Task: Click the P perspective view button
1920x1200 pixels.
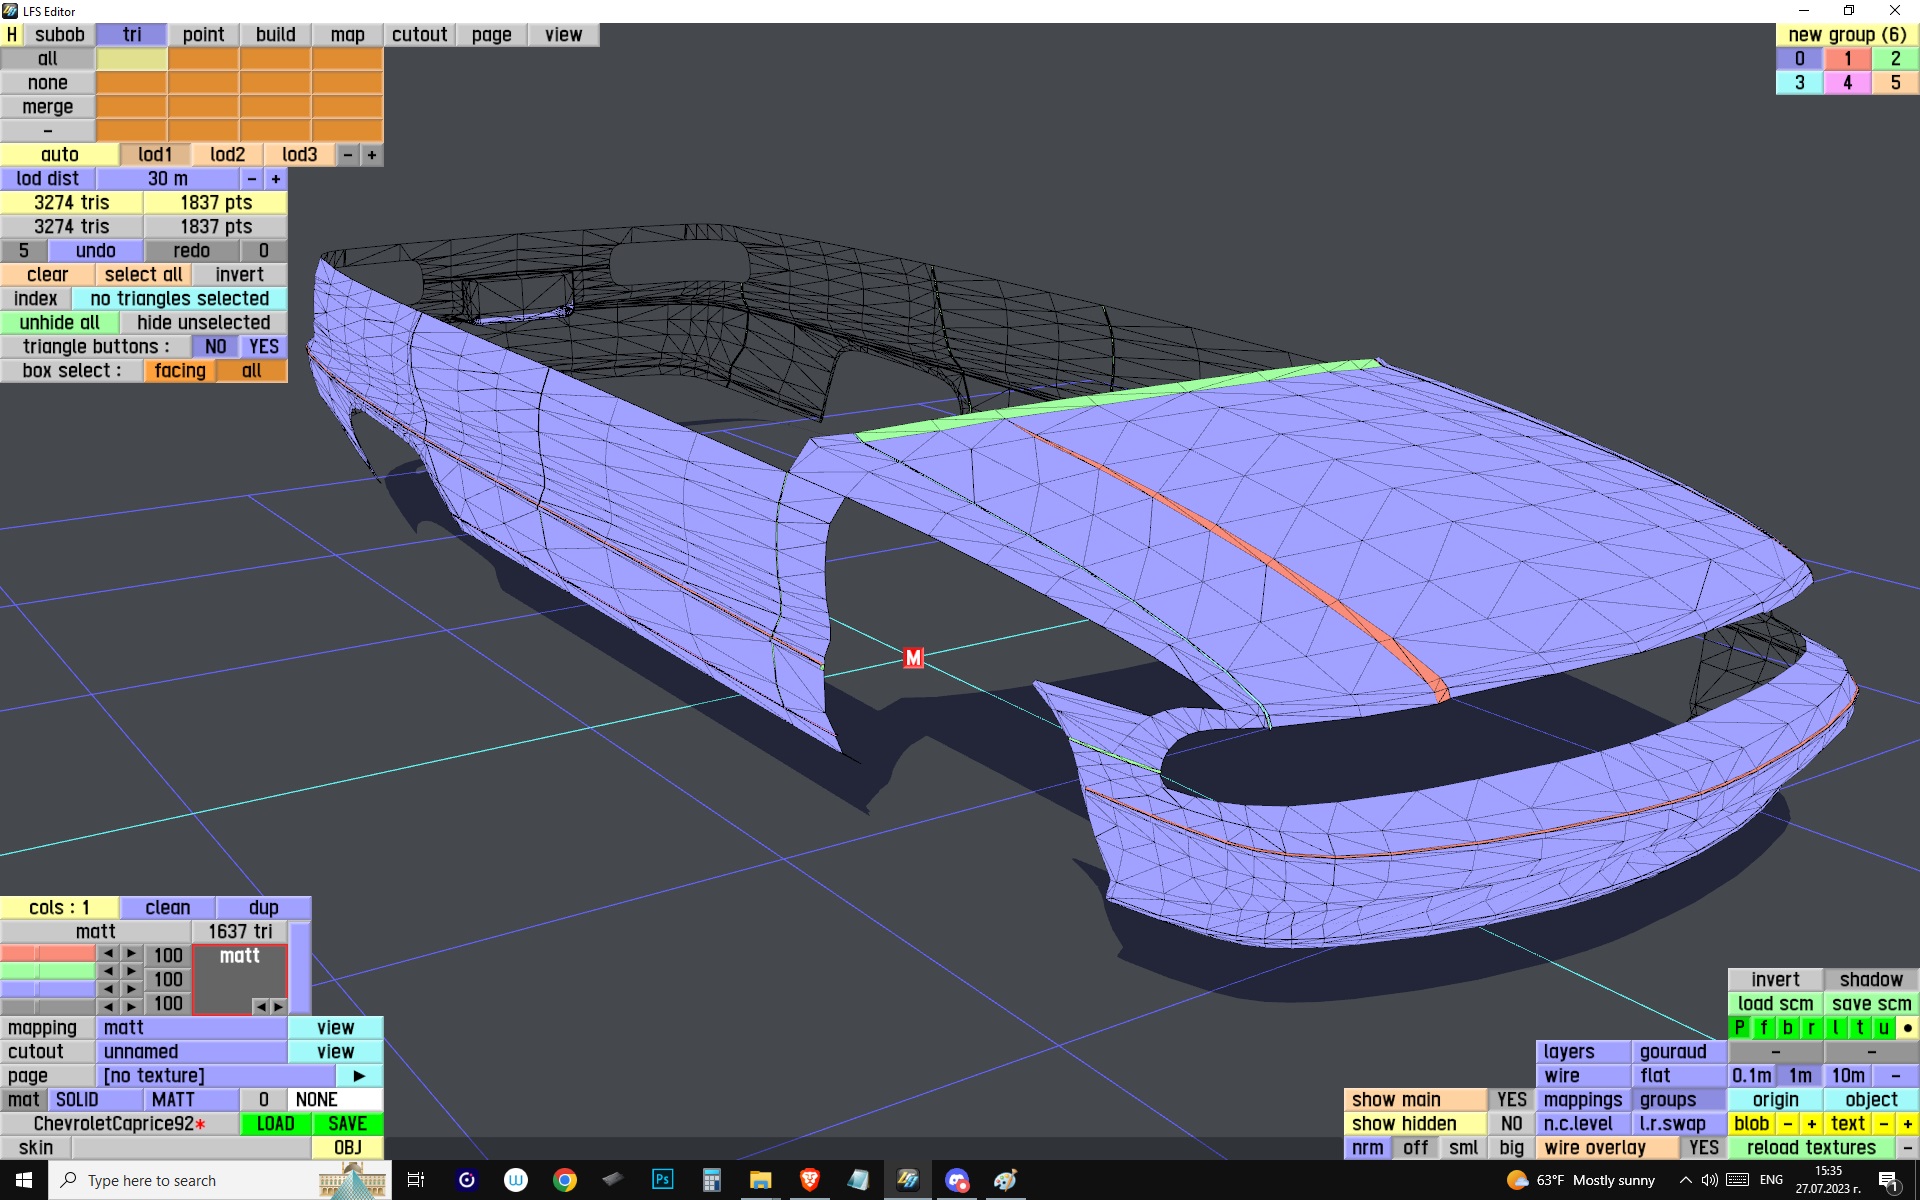Action: click(1739, 1028)
